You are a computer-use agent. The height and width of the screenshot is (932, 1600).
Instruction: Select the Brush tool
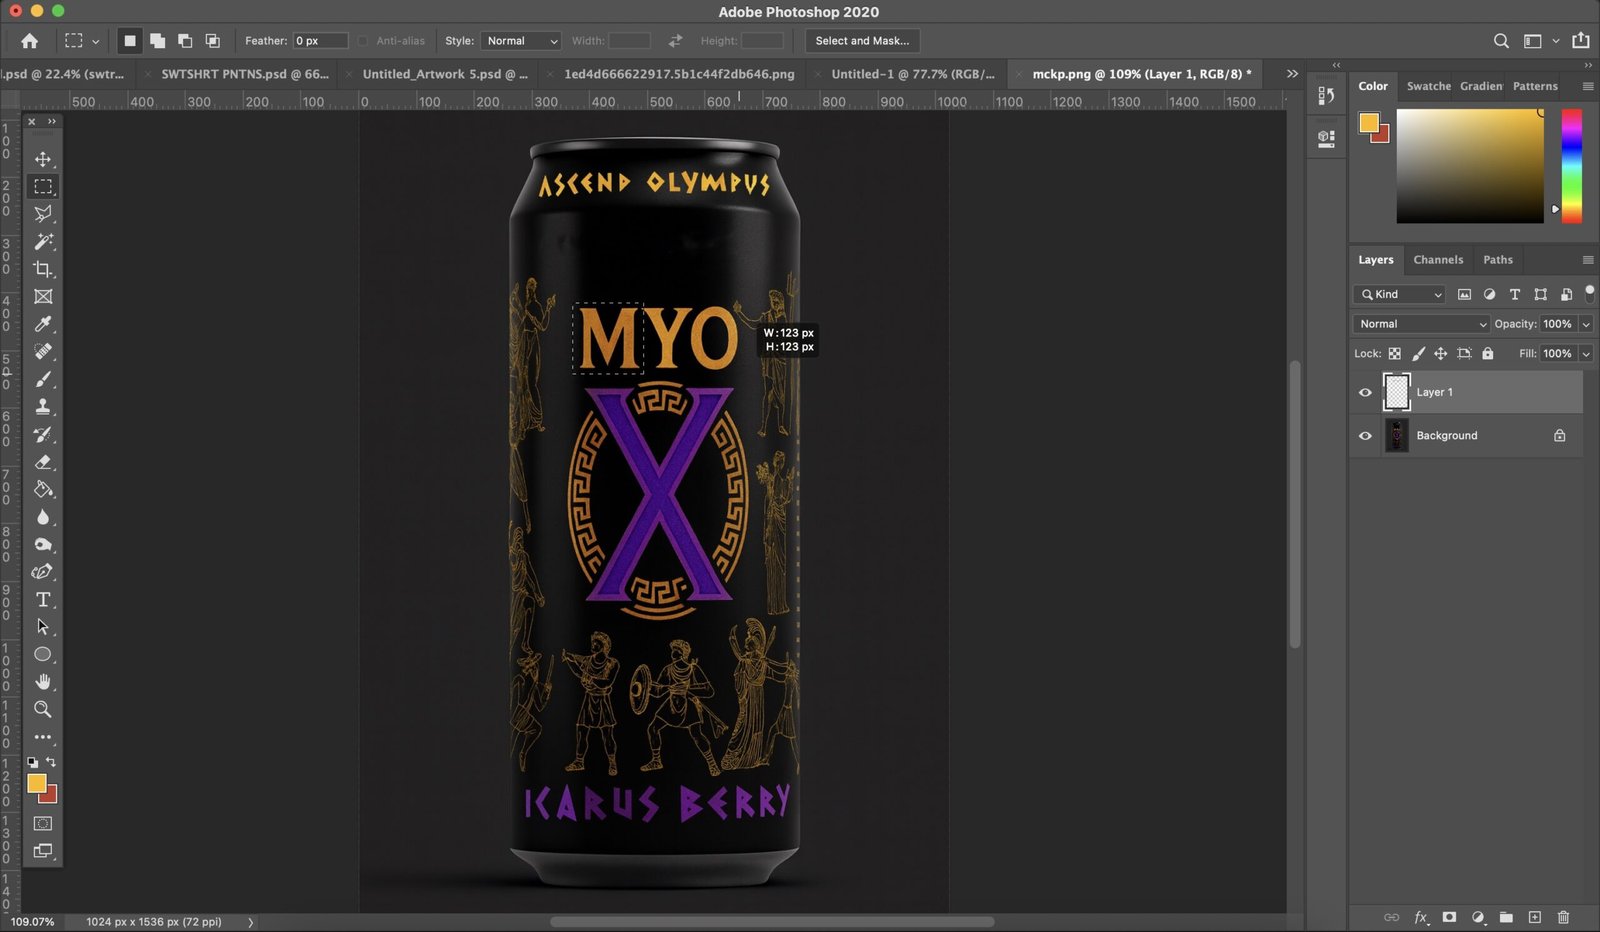click(42, 379)
